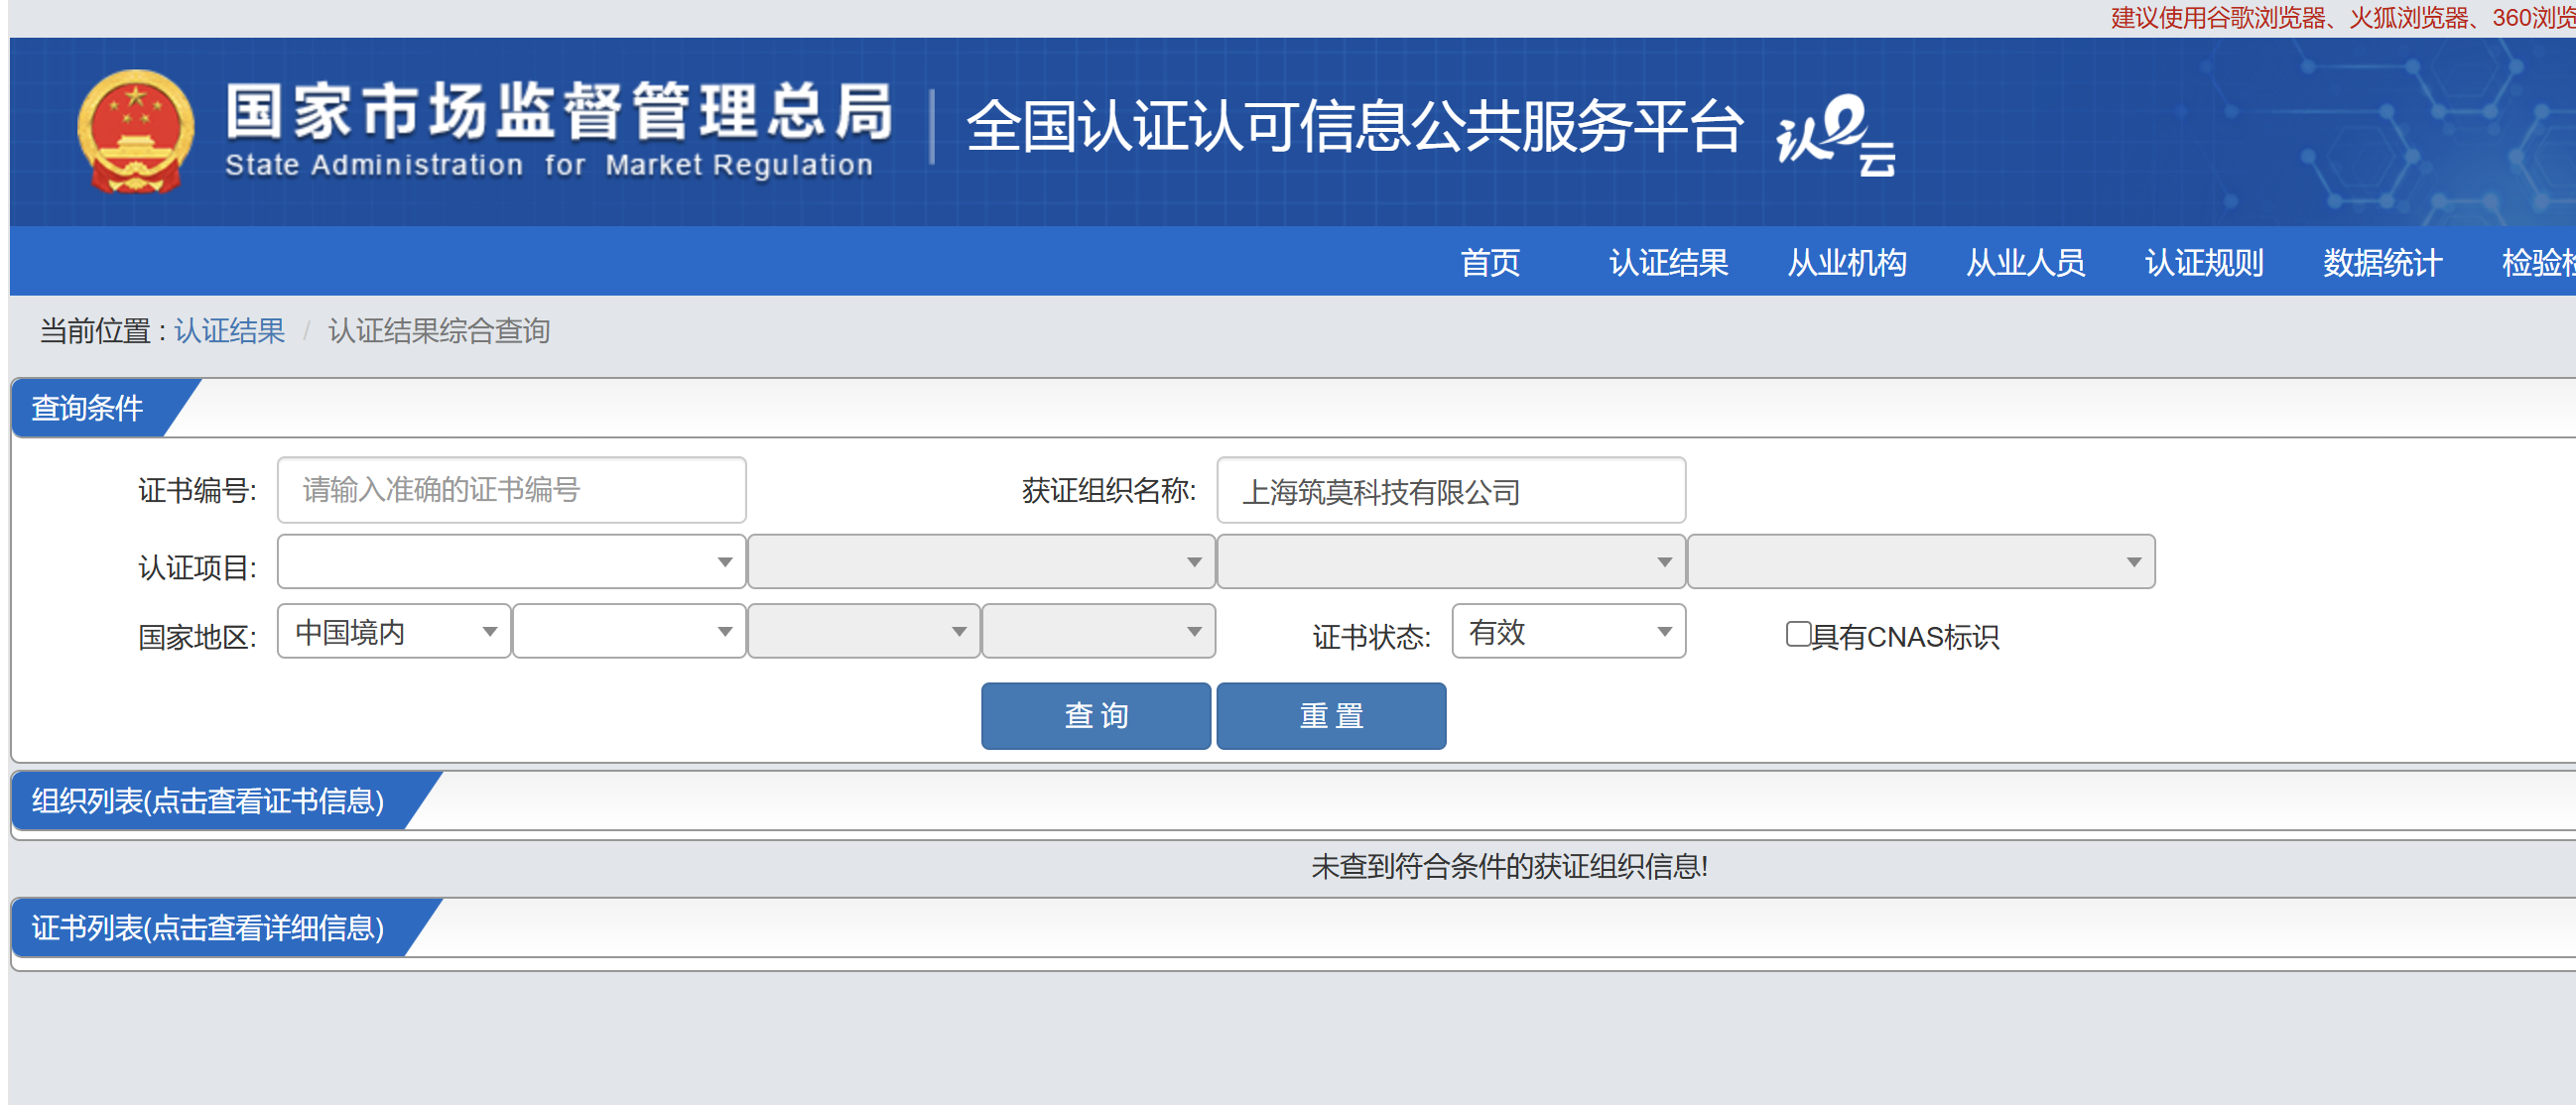Go to 首页 in navigation bar
The image size is (2576, 1105).
1489,263
